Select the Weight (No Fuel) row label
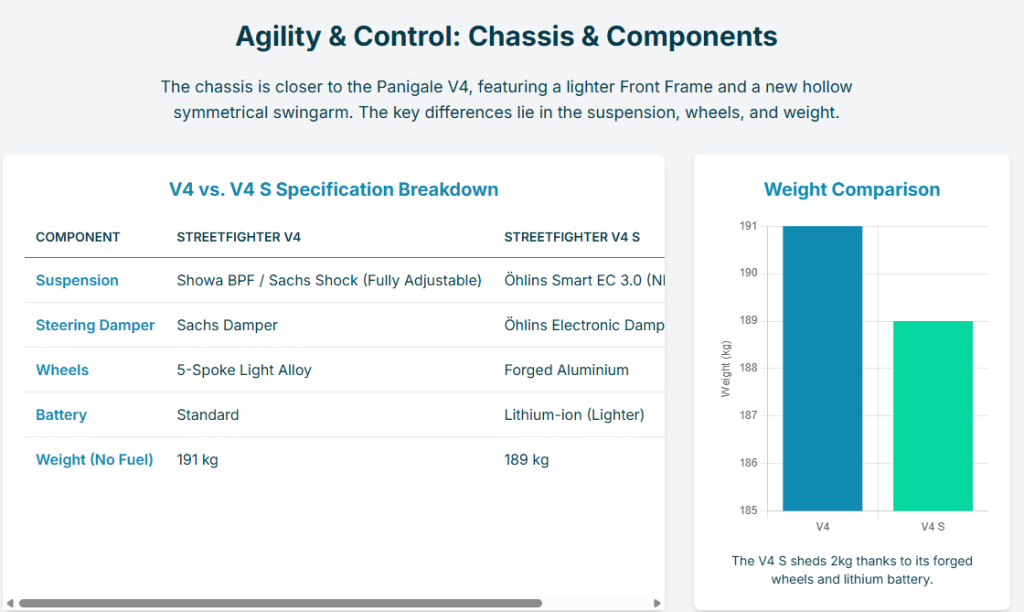Viewport: 1024px width, 612px height. [x=94, y=460]
